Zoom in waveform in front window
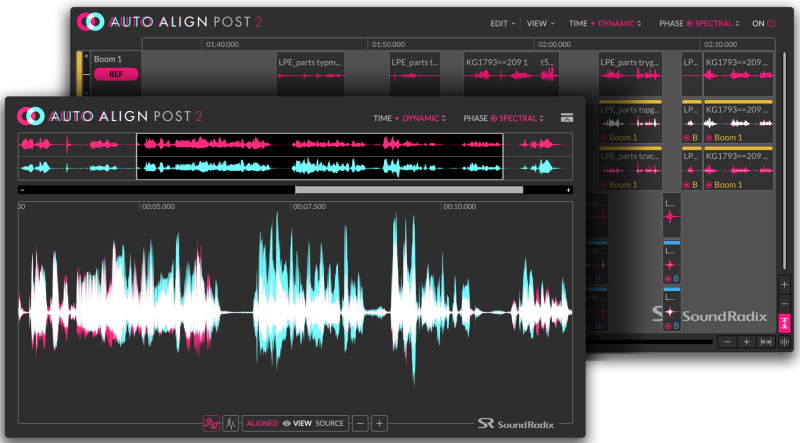The image size is (800, 443). tap(380, 423)
